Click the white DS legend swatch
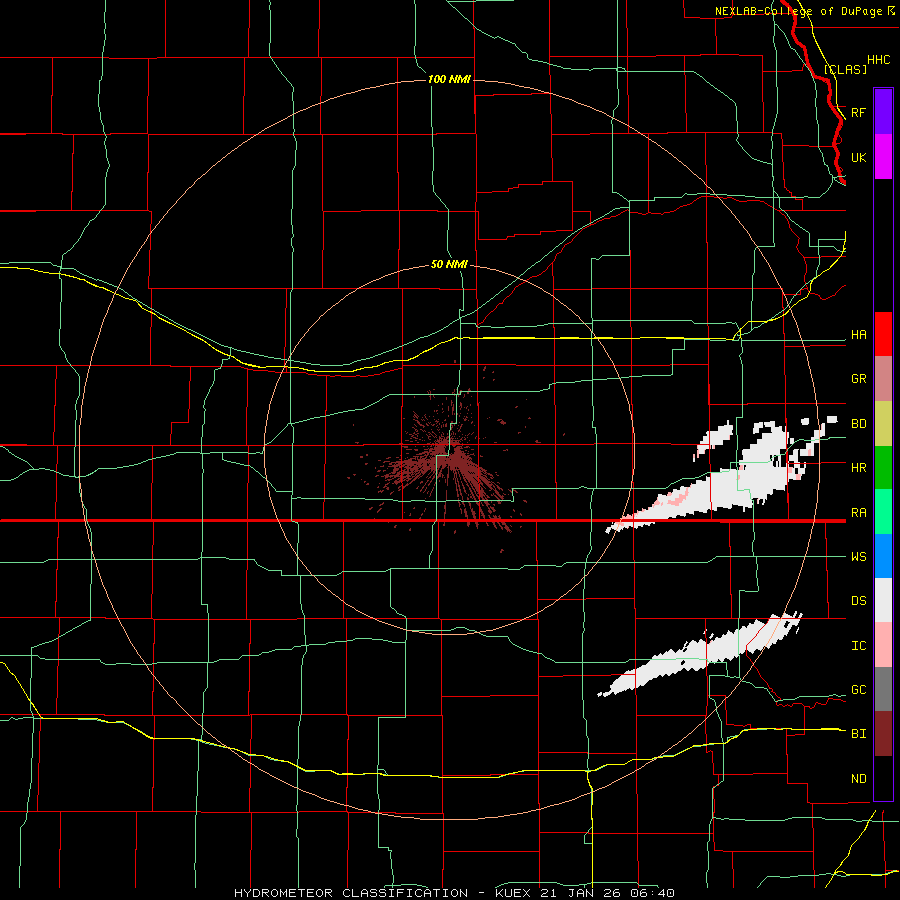 click(883, 600)
